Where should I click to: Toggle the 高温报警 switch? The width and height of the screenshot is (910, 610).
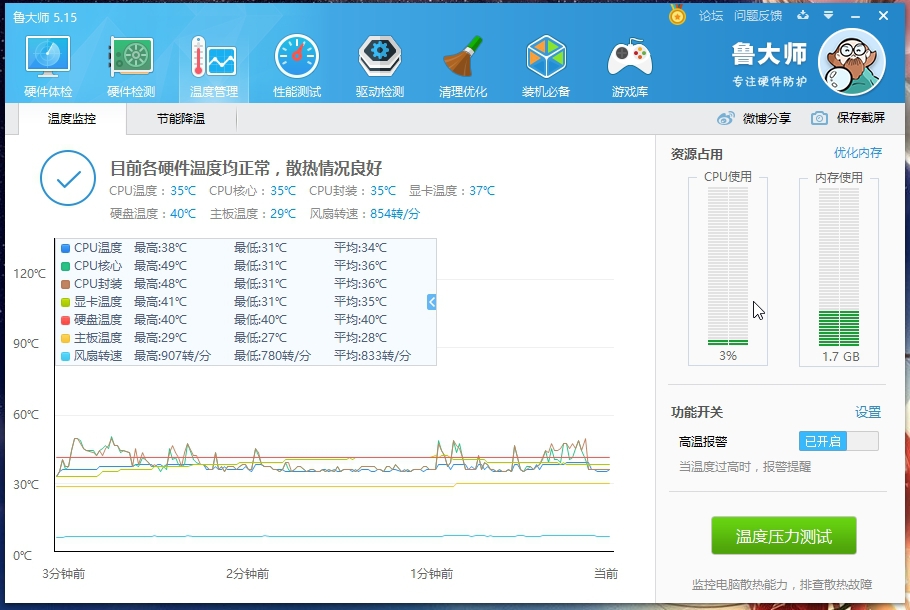(839, 442)
